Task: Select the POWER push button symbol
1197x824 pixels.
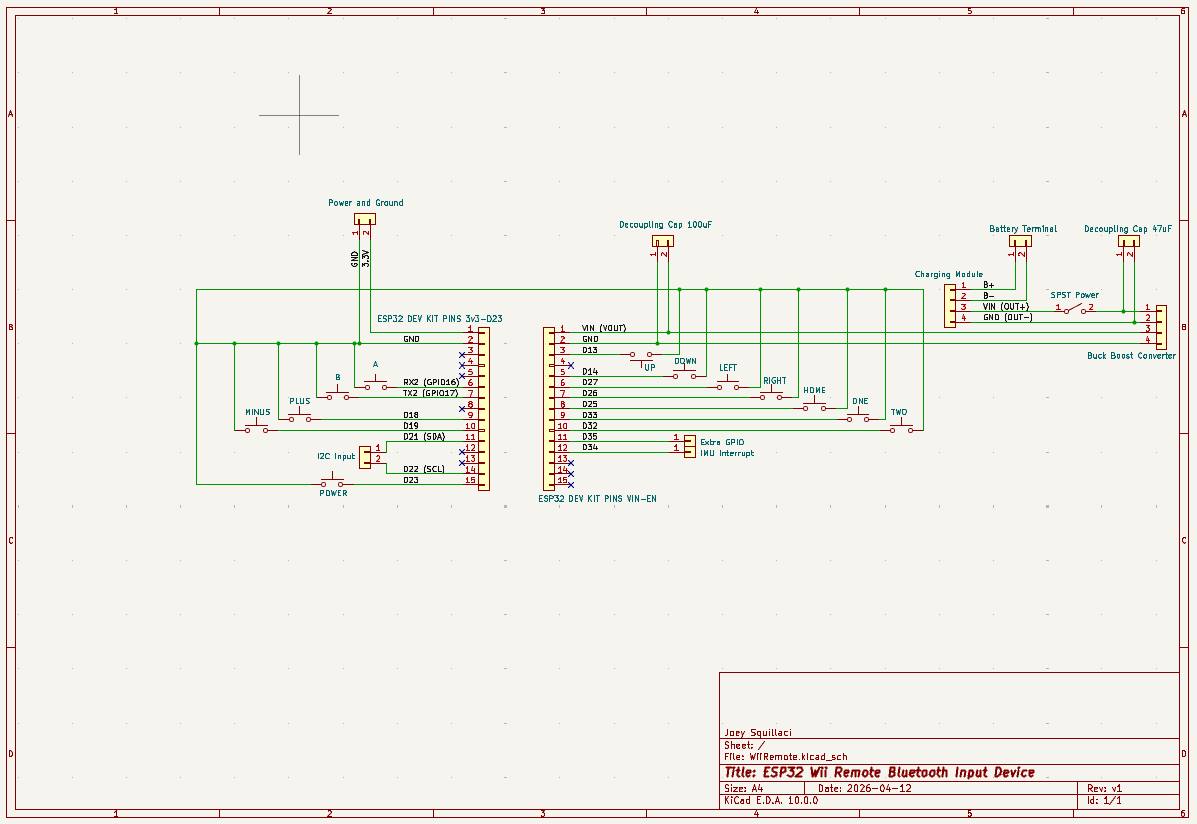Action: point(332,481)
